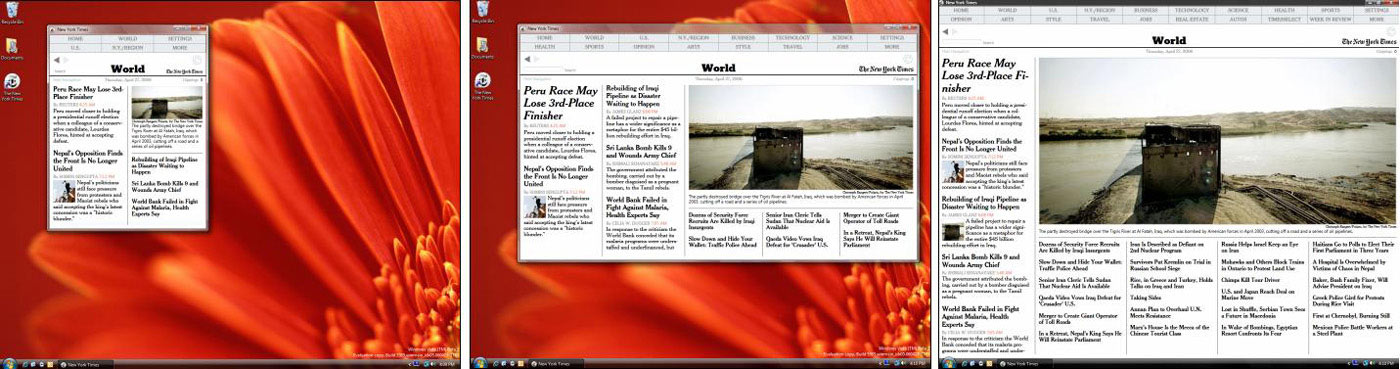Click The New York Times logo in maximized window

(x=1369, y=42)
